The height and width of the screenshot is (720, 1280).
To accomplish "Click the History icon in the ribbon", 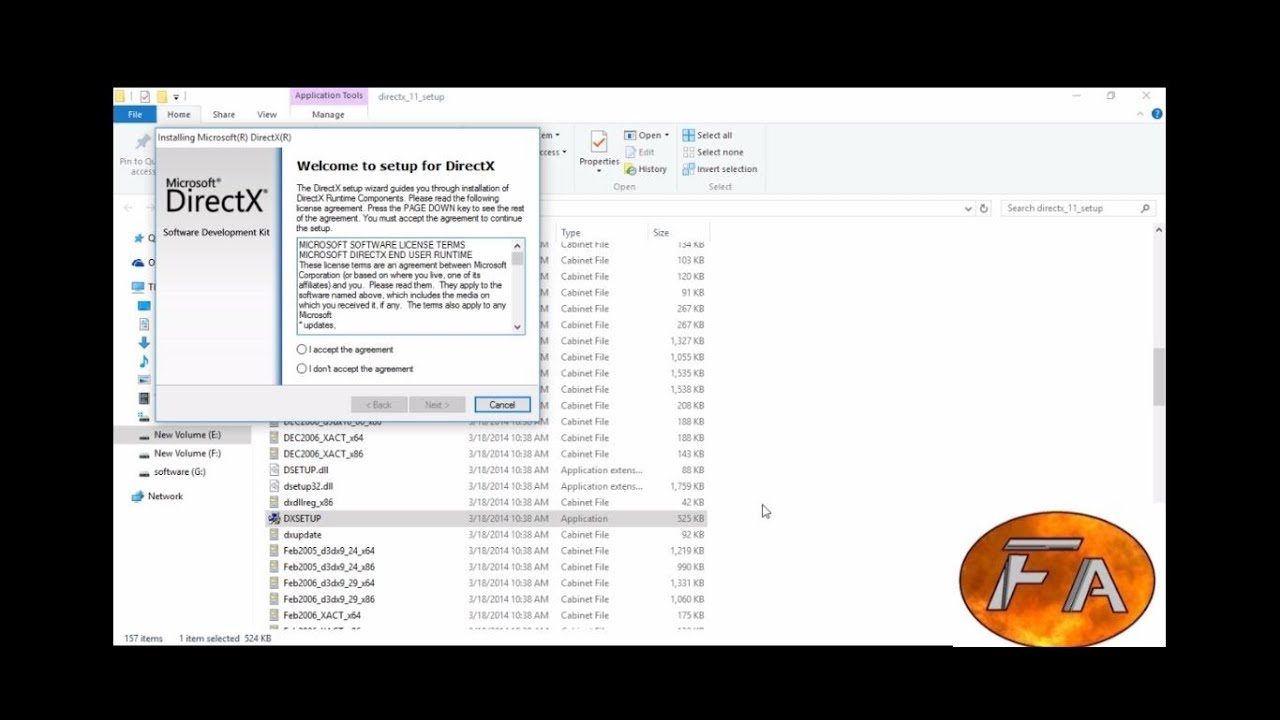I will (x=631, y=169).
